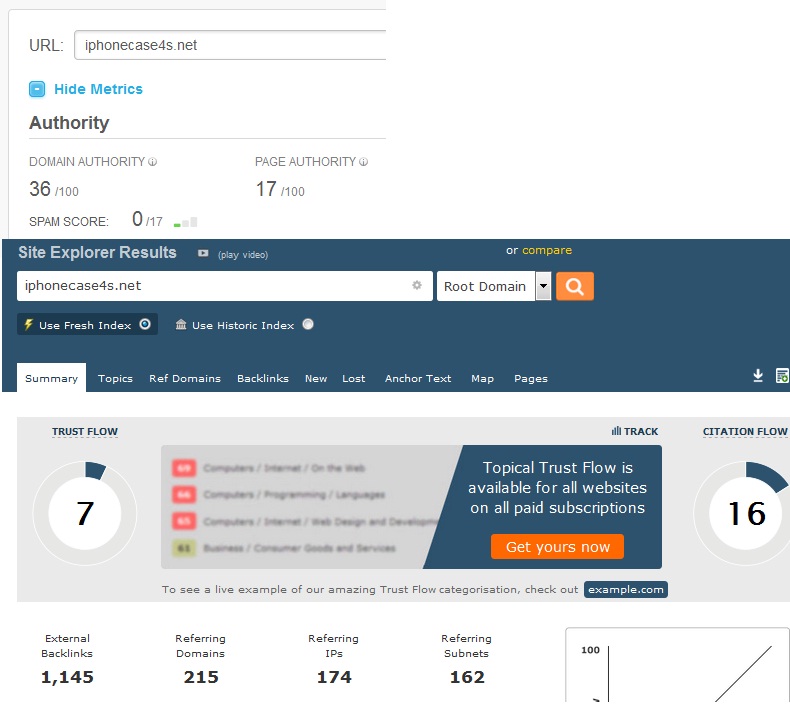790x709 pixels.
Task: Click the spam score bar indicator
Action: click(x=185, y=222)
